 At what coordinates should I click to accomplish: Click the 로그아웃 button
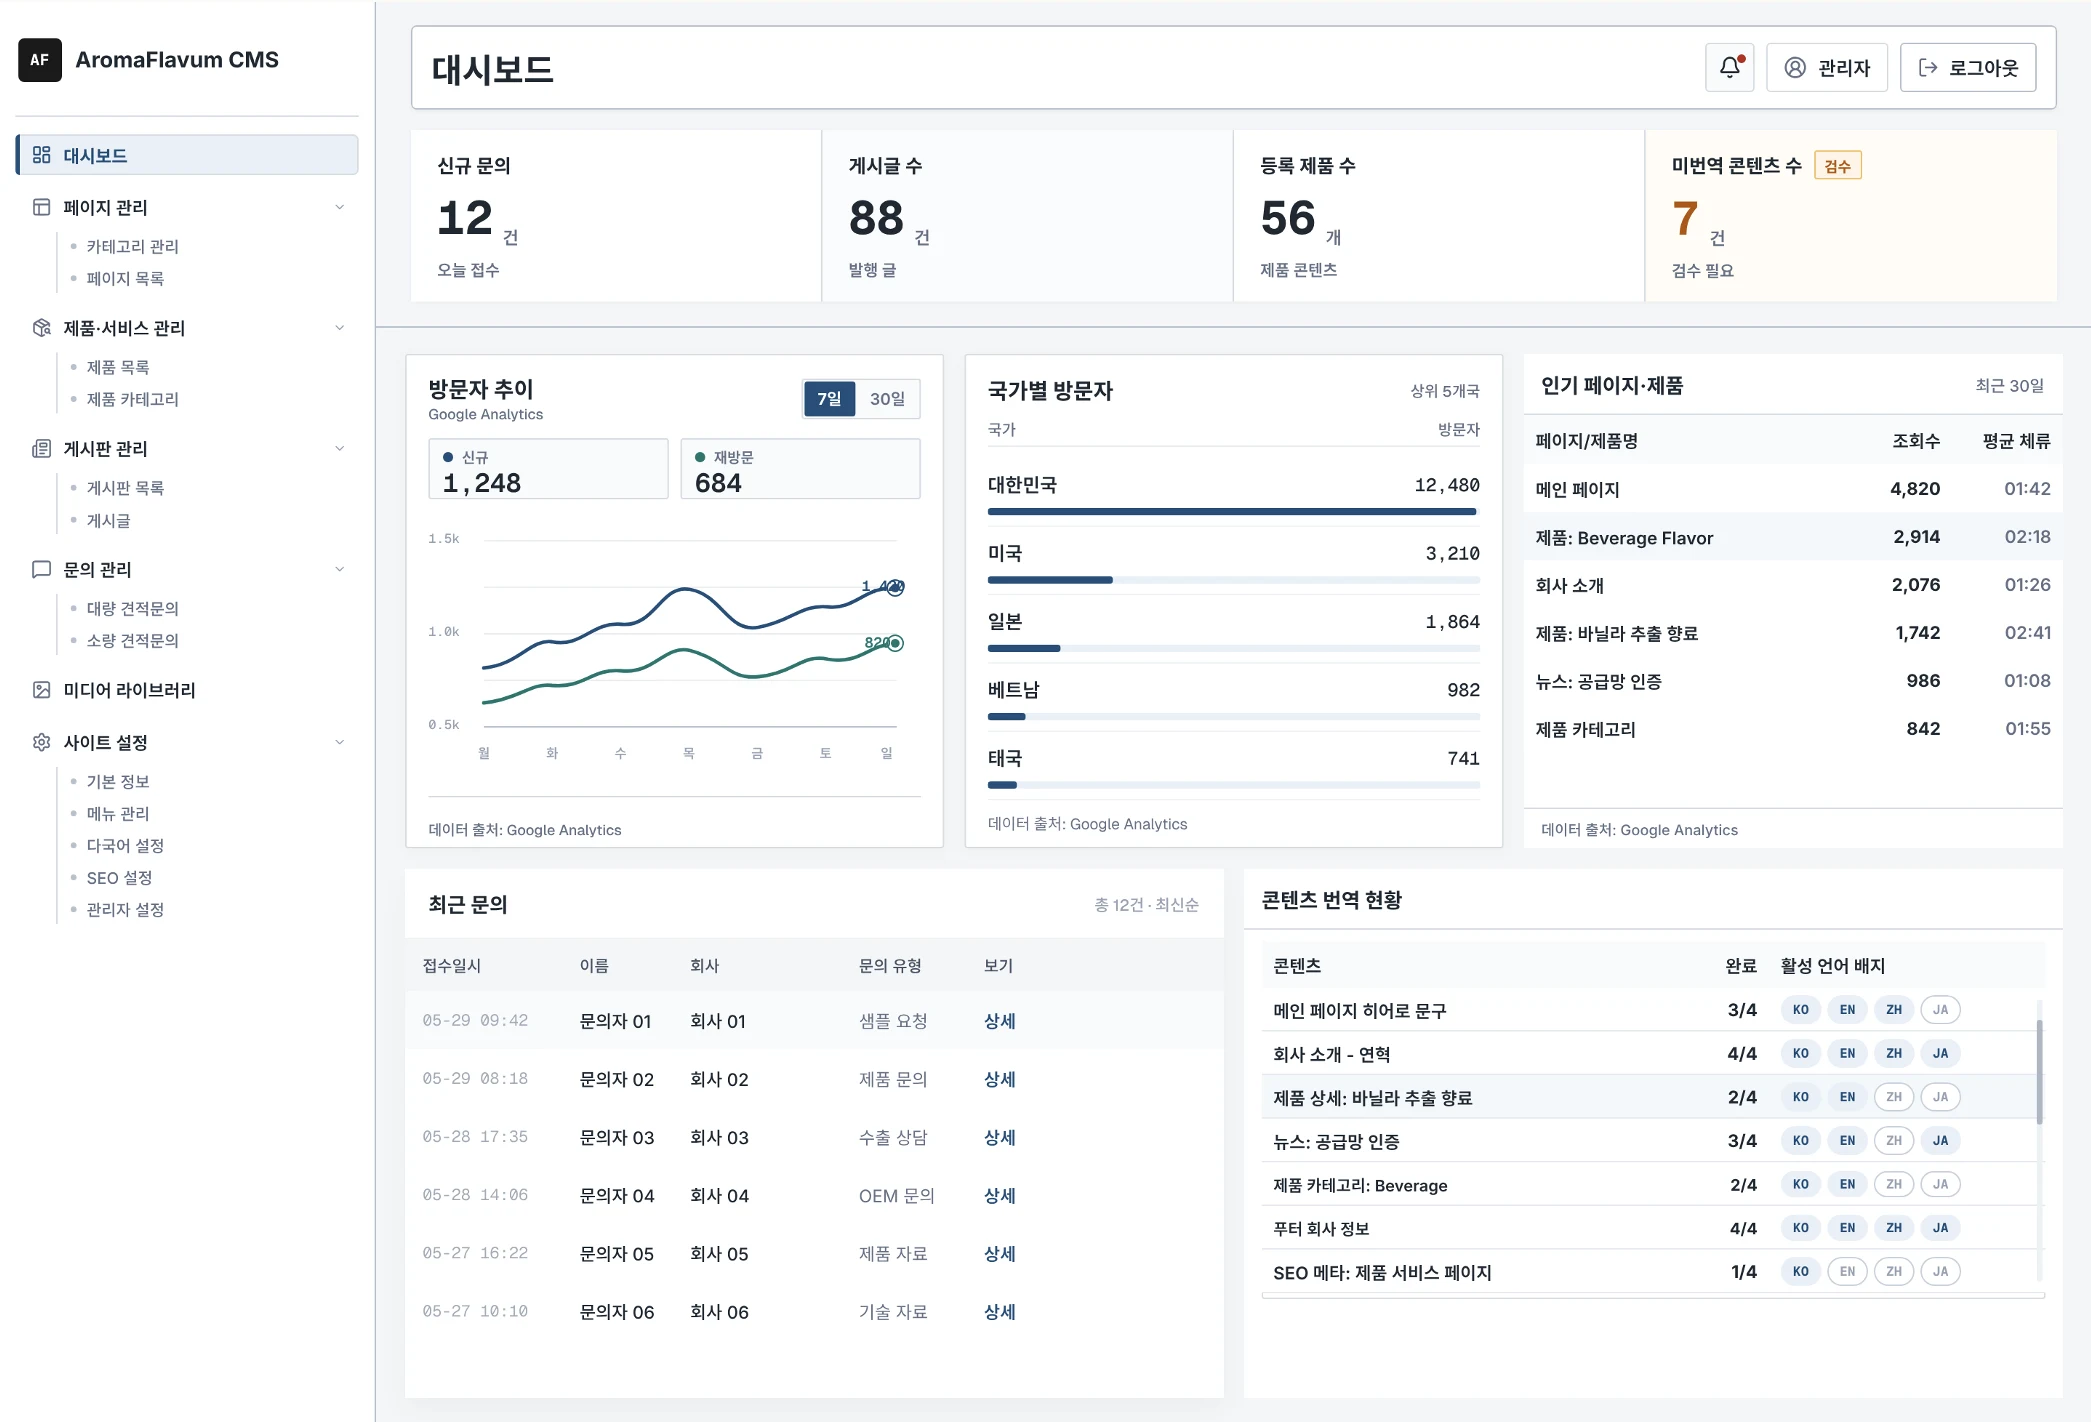(x=1967, y=67)
